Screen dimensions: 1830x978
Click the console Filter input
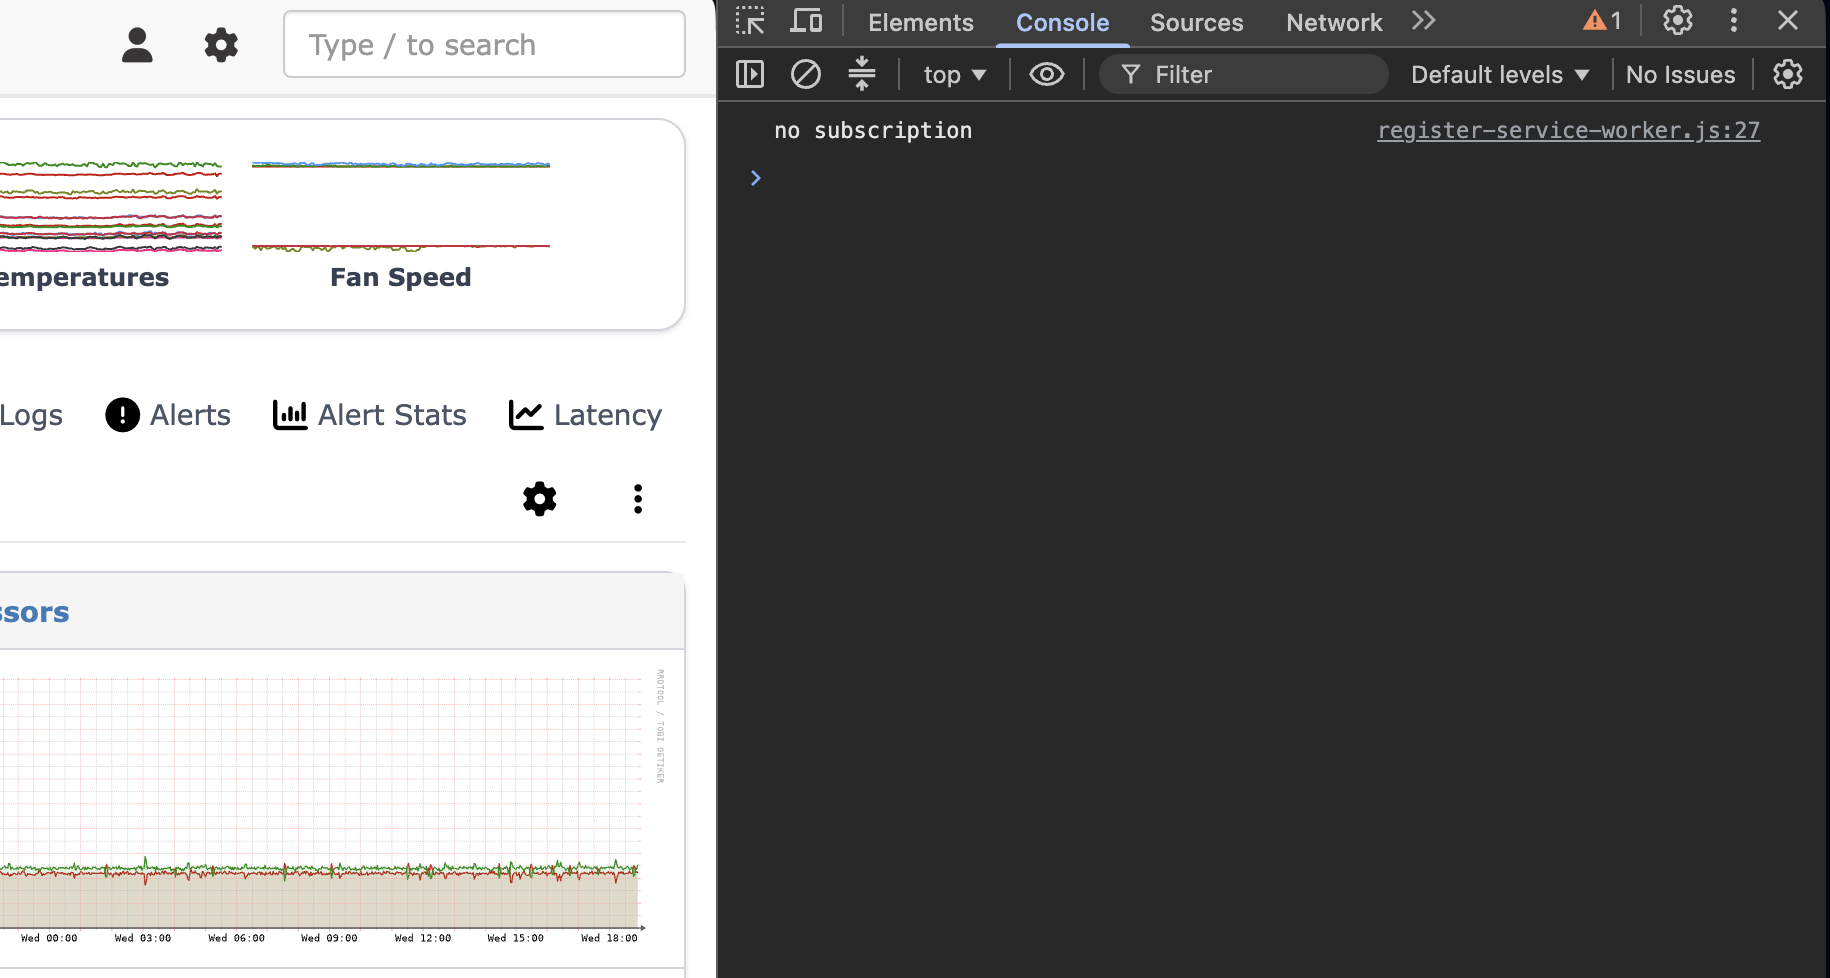pos(1244,75)
